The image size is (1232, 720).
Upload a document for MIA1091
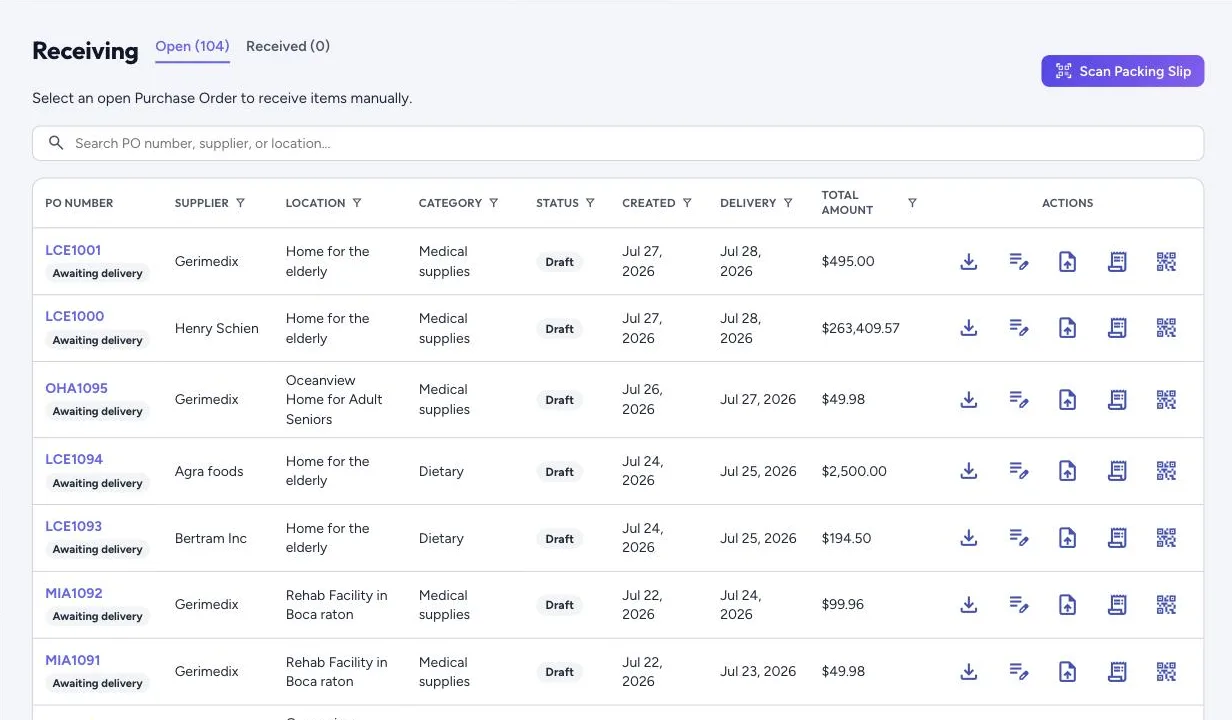pyautogui.click(x=1067, y=672)
